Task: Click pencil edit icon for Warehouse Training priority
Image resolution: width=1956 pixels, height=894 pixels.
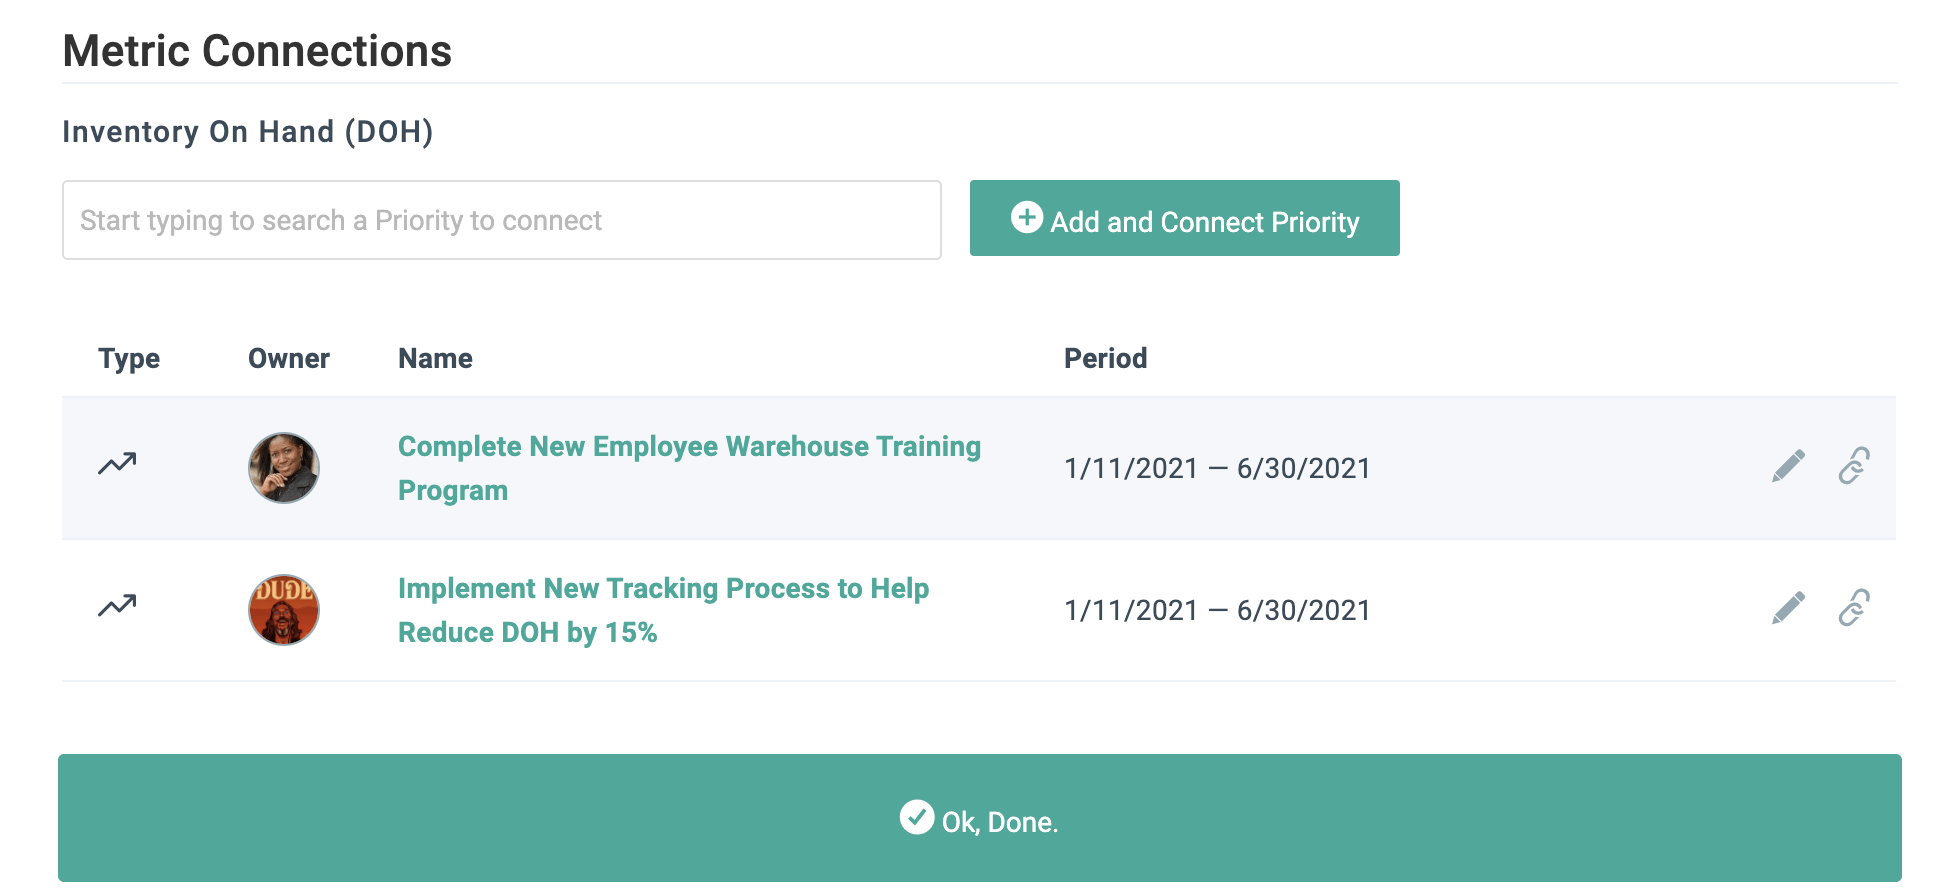Action: (1788, 466)
